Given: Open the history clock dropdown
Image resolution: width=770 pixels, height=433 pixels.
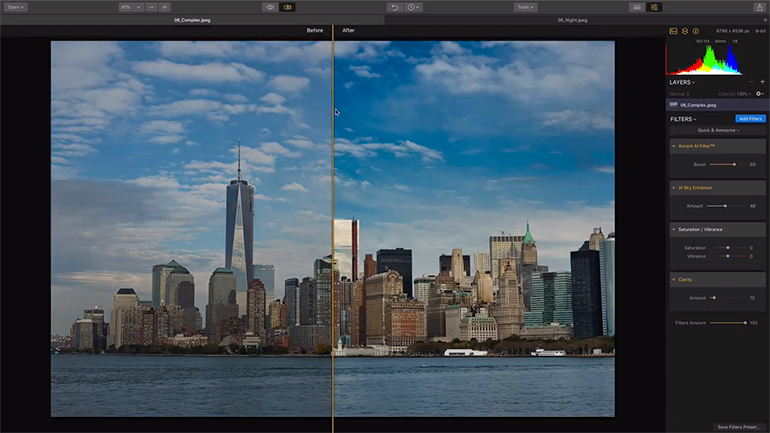Looking at the screenshot, I should [414, 7].
